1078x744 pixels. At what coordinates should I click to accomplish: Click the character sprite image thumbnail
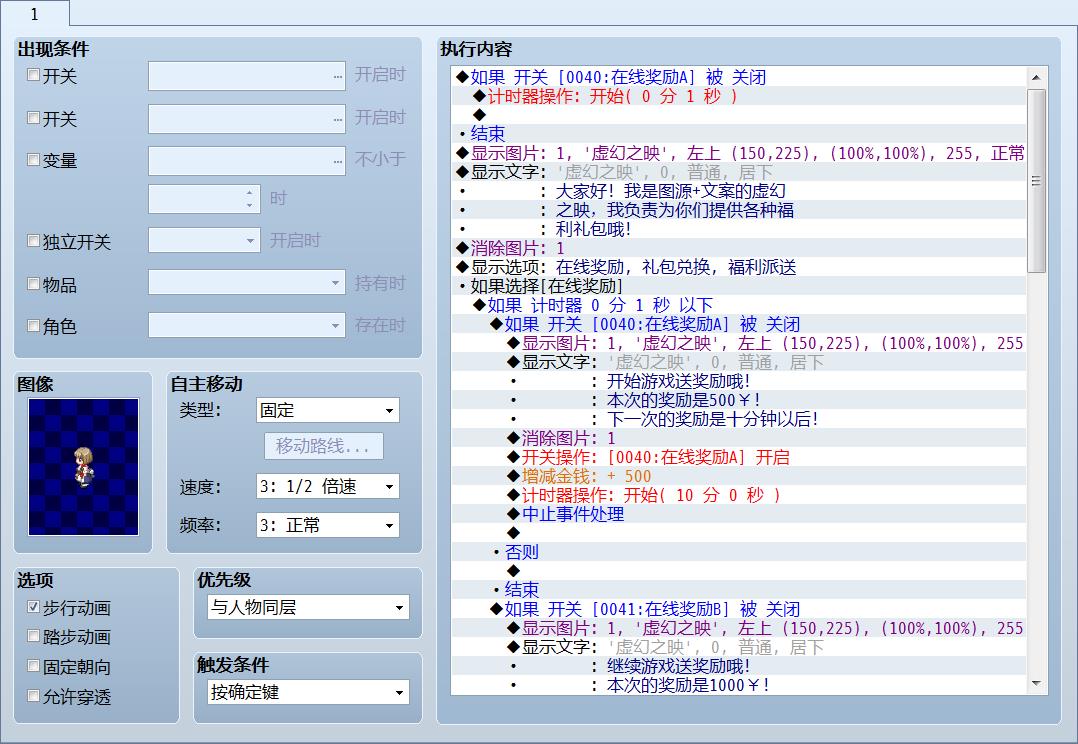(83, 467)
